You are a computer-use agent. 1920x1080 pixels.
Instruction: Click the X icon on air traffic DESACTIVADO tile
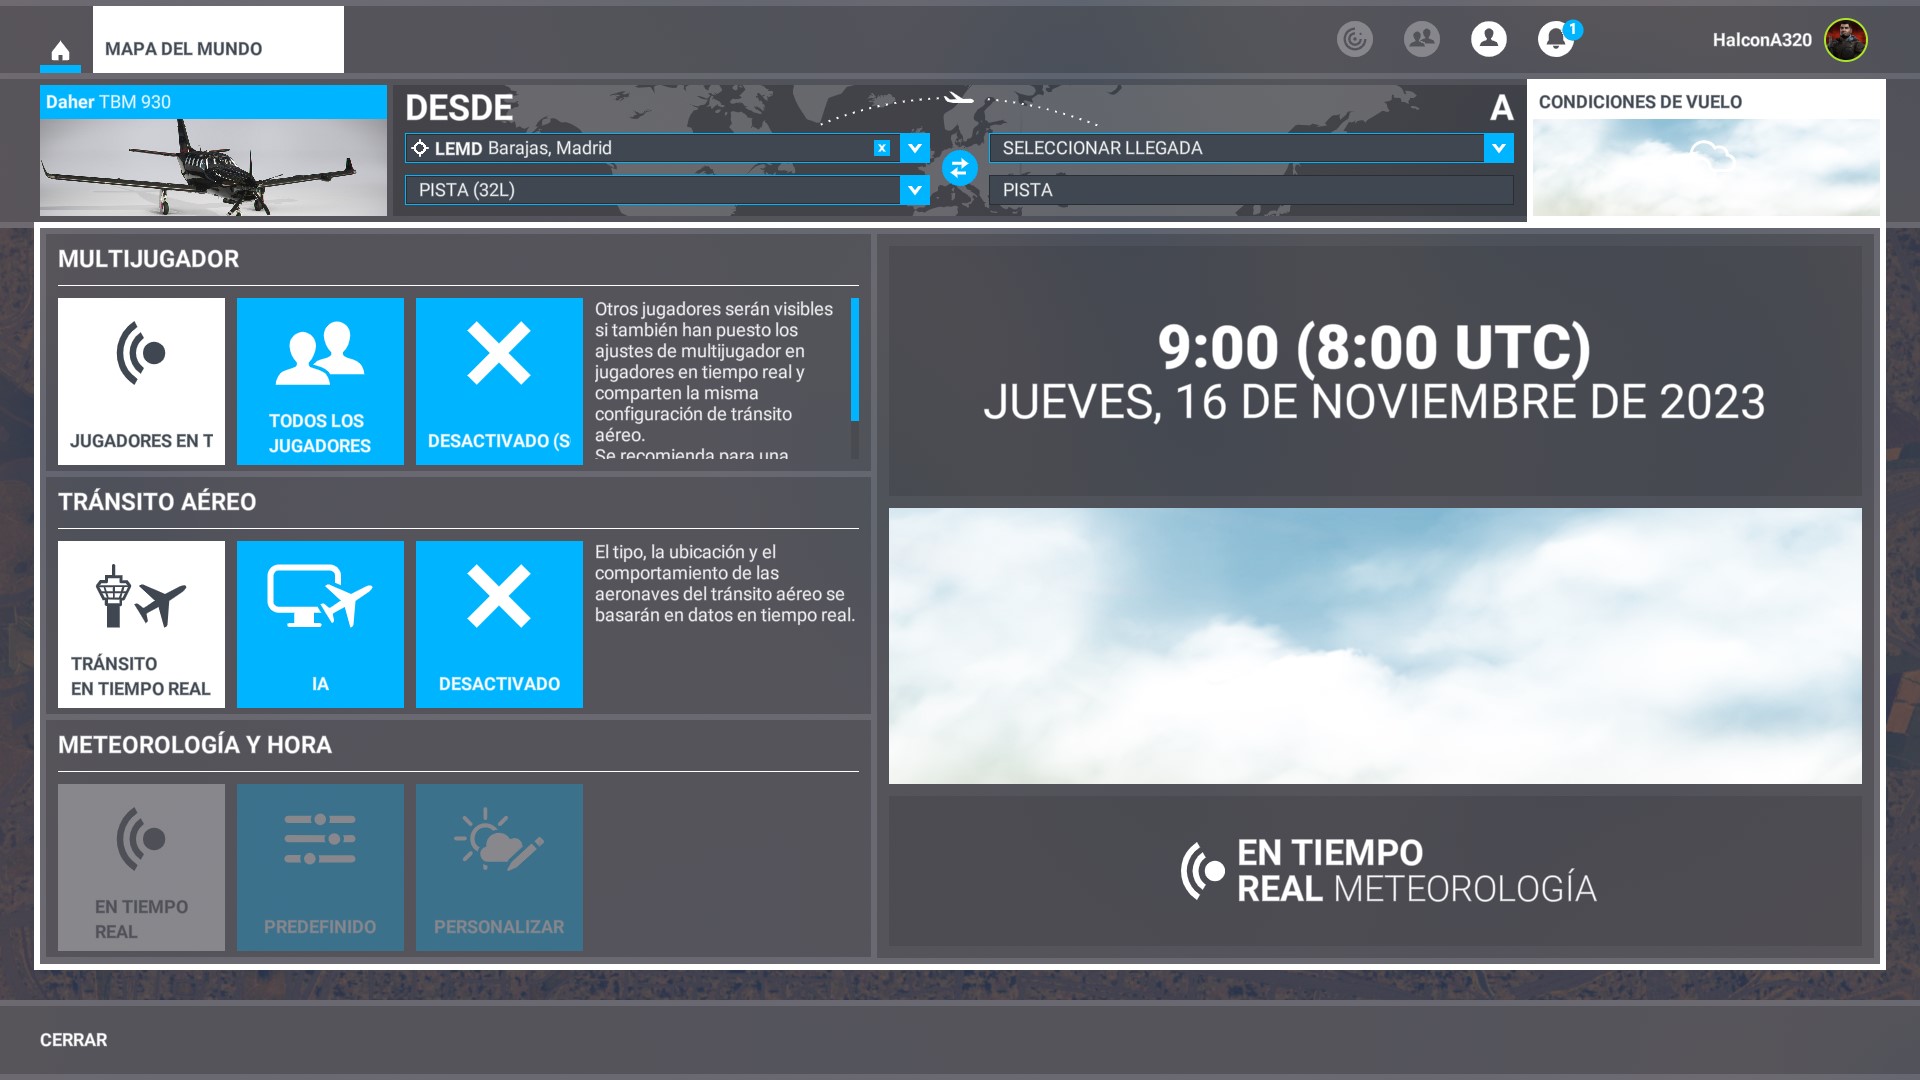tap(499, 596)
